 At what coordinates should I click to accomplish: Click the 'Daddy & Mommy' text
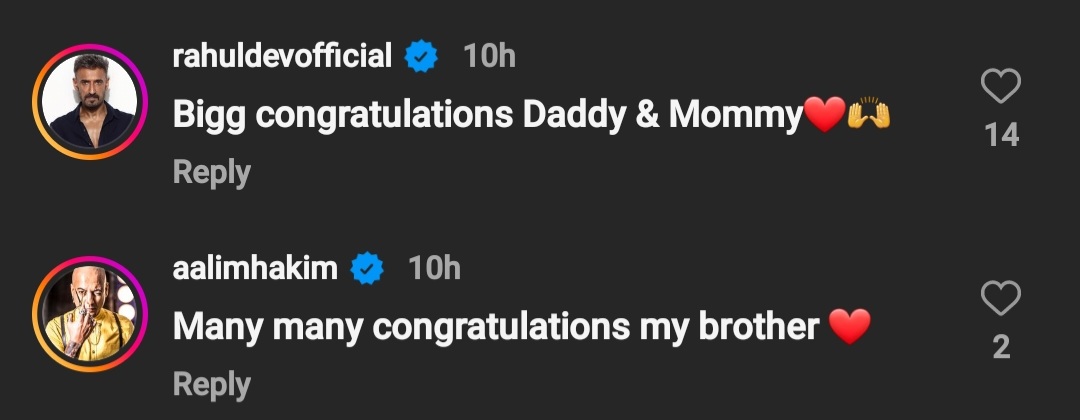click(x=662, y=116)
